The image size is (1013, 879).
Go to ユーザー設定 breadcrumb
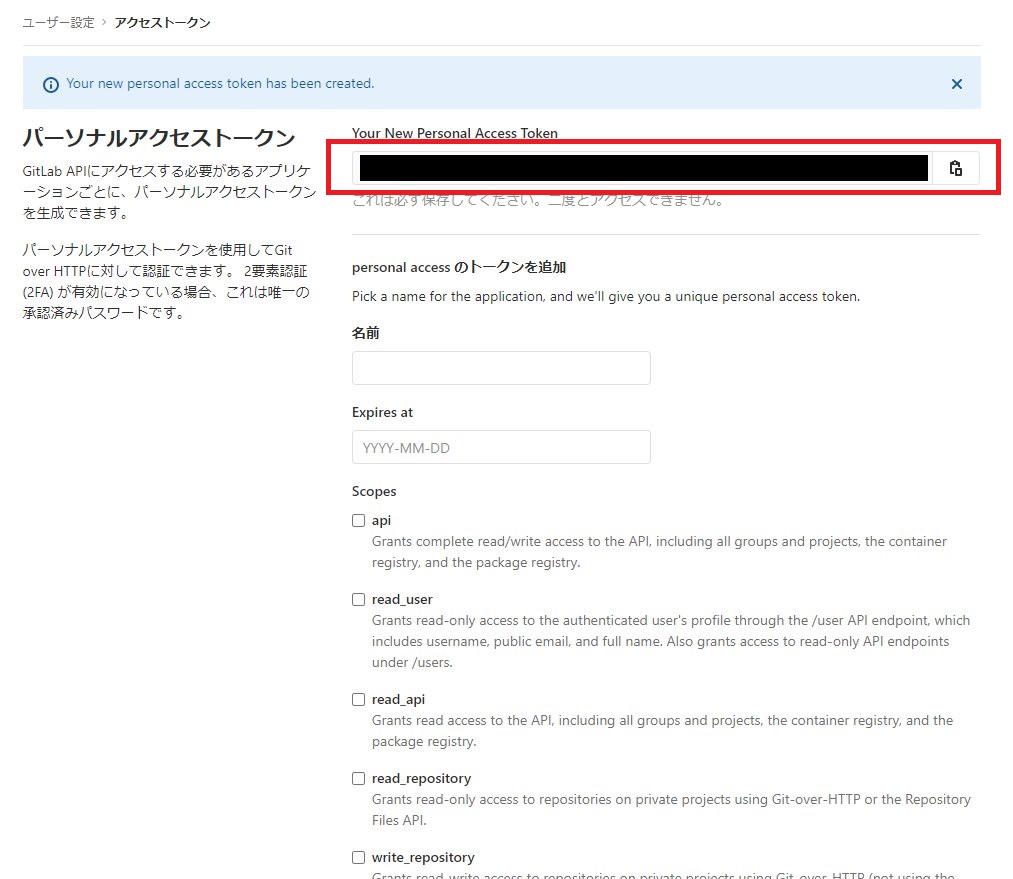point(58,23)
